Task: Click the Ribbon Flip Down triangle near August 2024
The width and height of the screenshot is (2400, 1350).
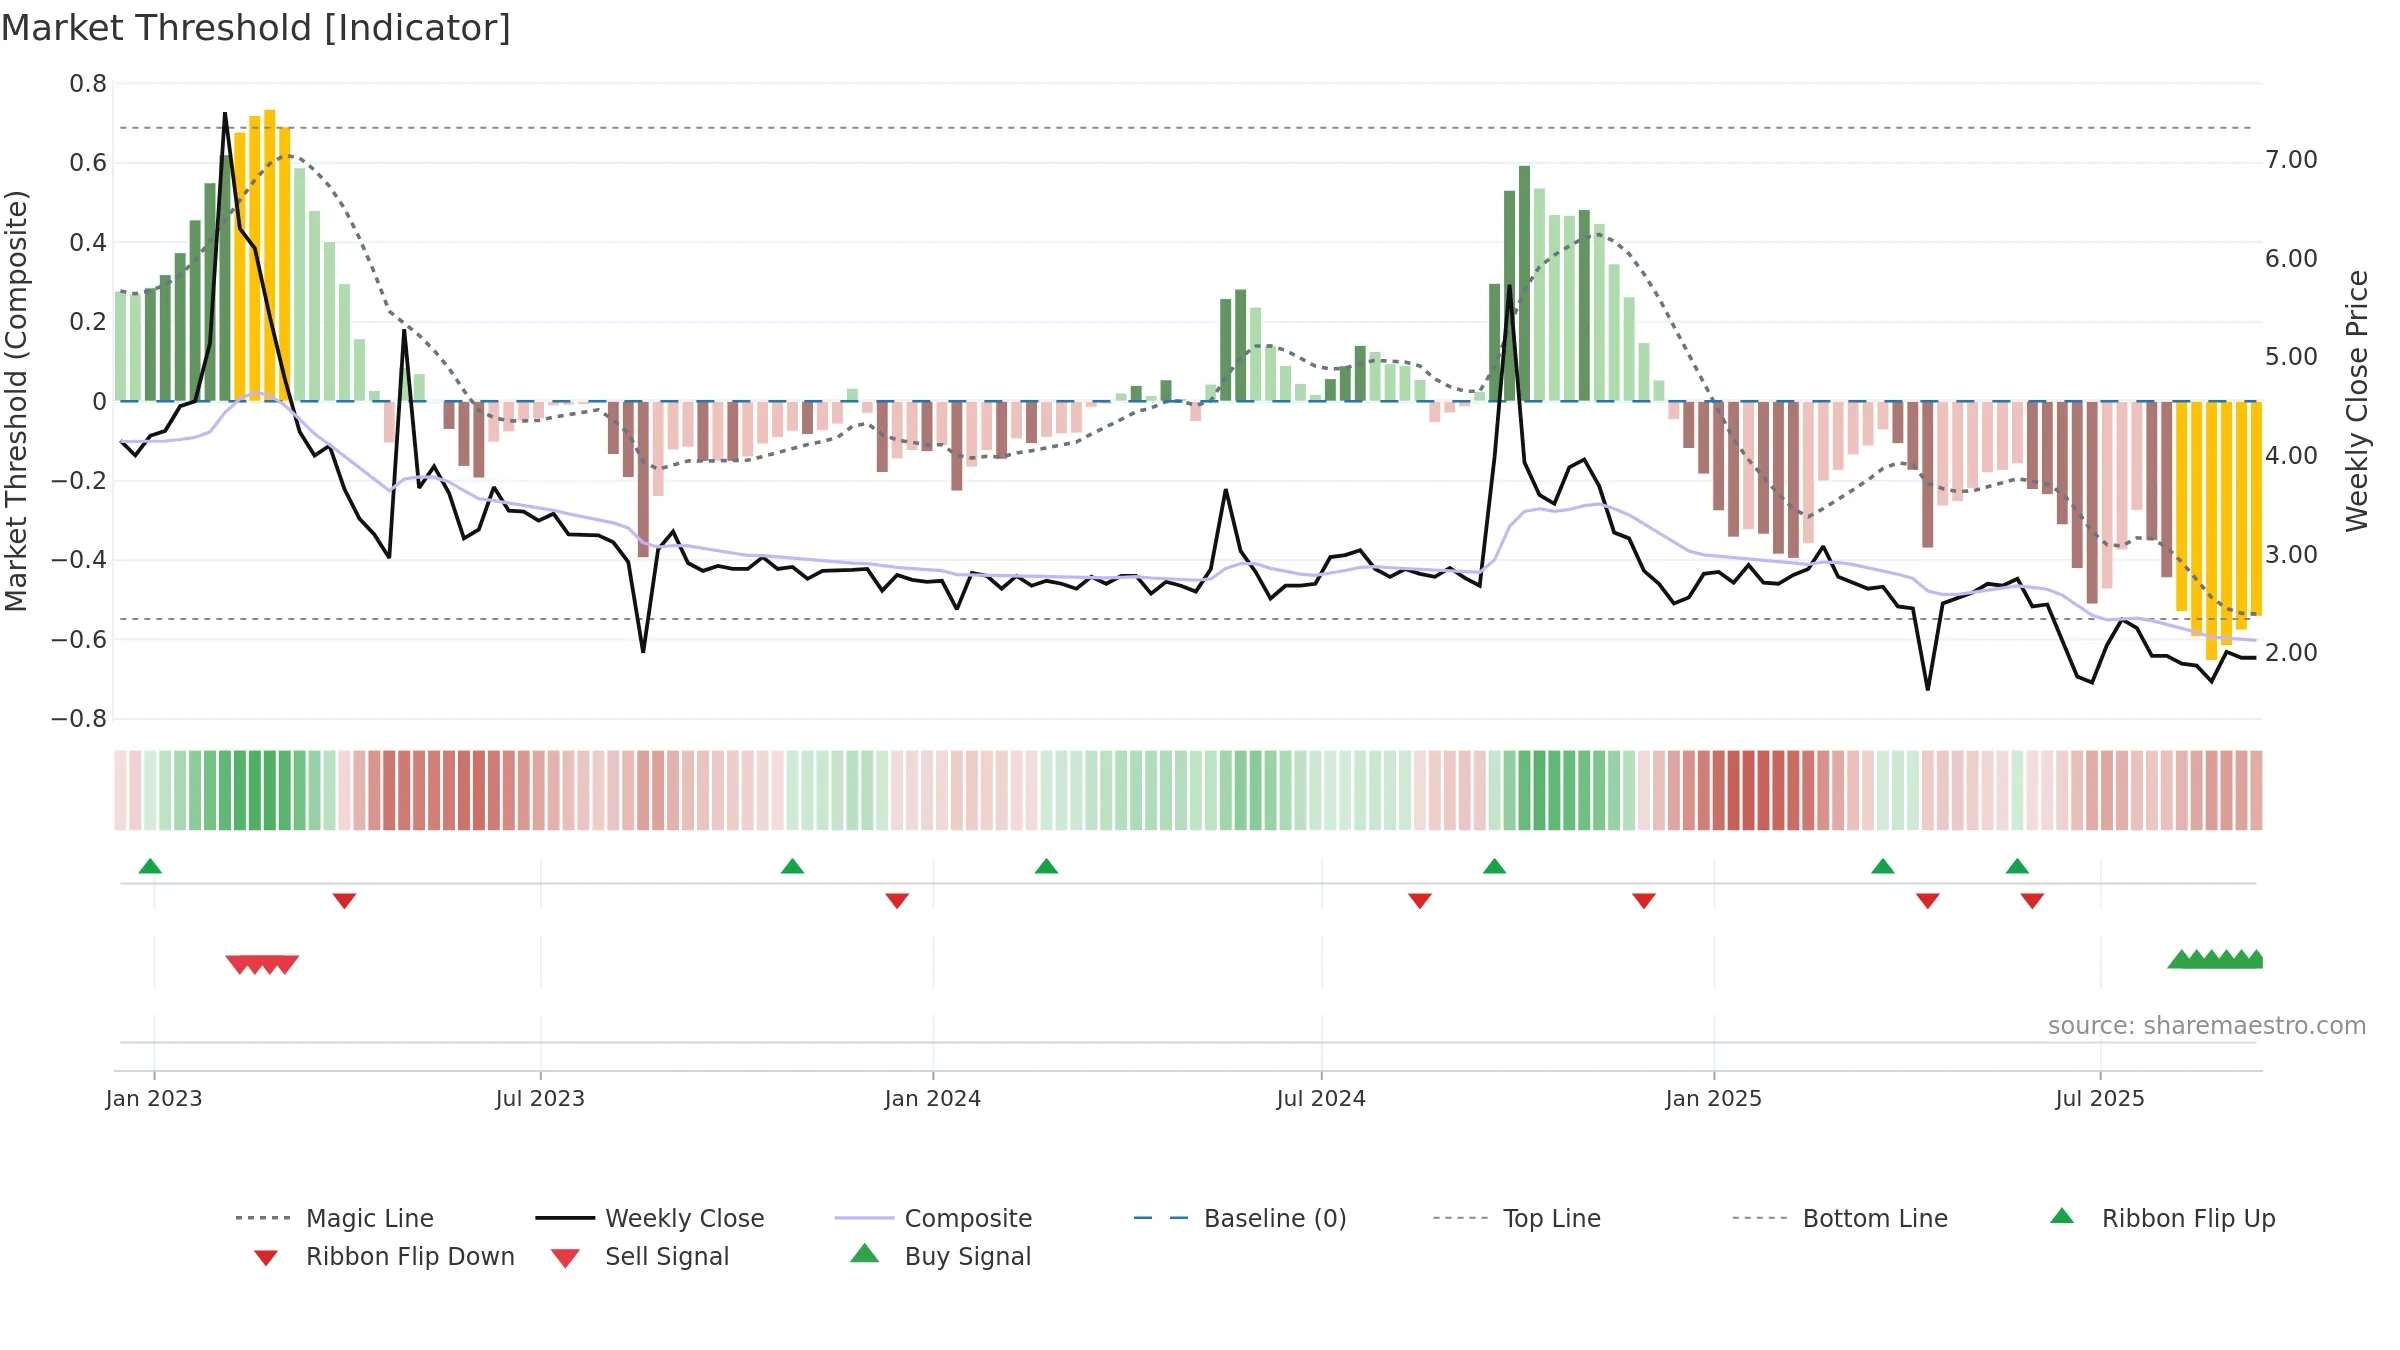Action: pos(1420,901)
